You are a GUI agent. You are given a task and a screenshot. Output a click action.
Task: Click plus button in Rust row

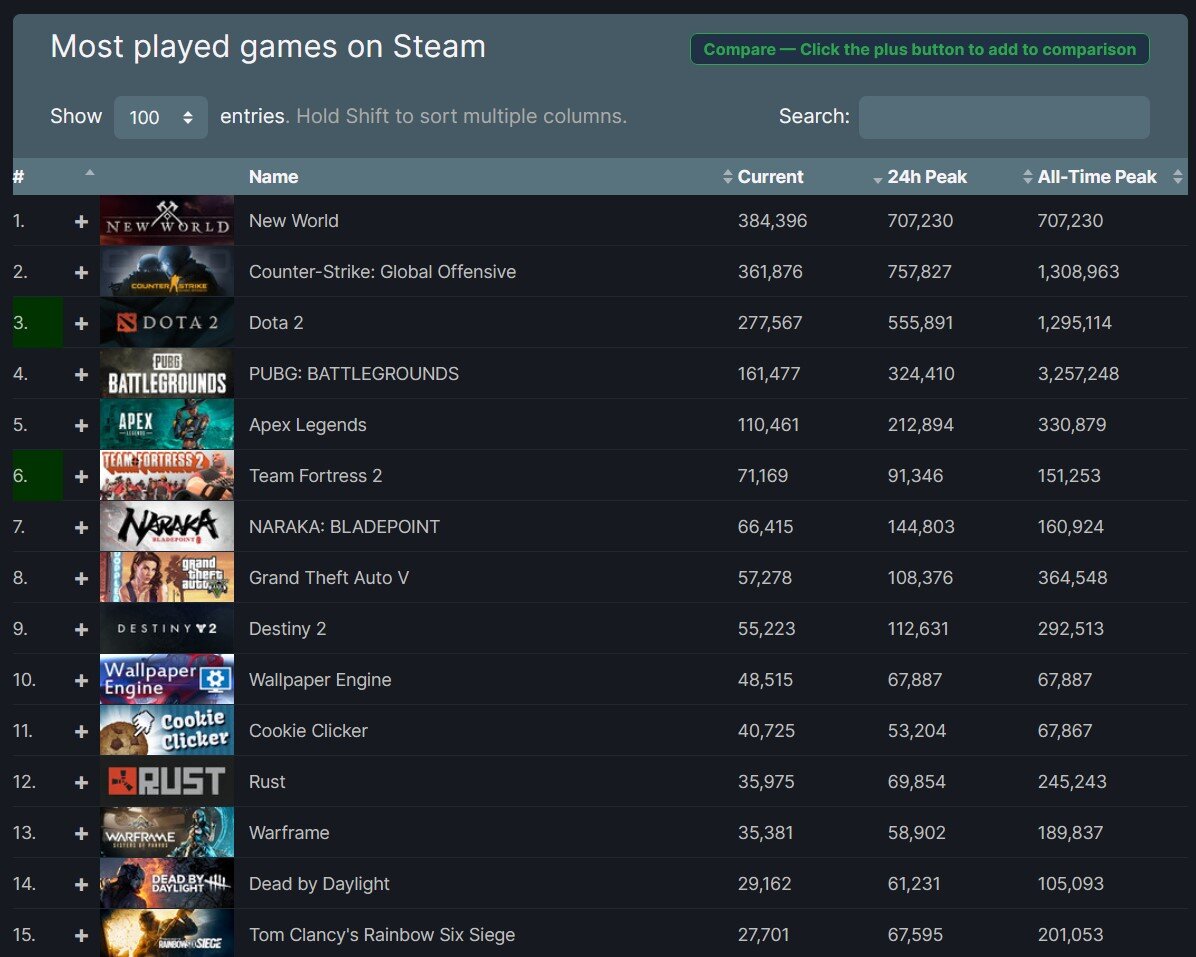pyautogui.click(x=82, y=783)
